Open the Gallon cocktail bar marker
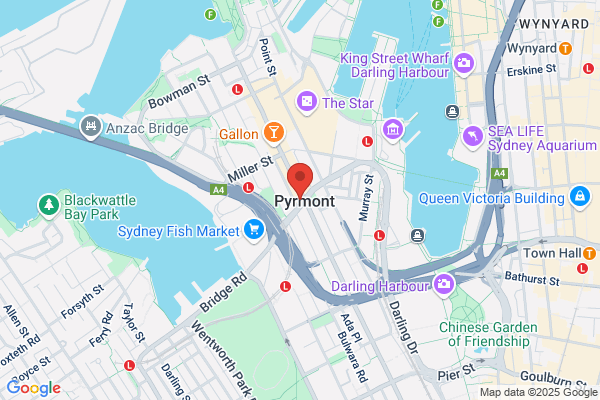Image resolution: width=600 pixels, height=400 pixels. [x=274, y=133]
